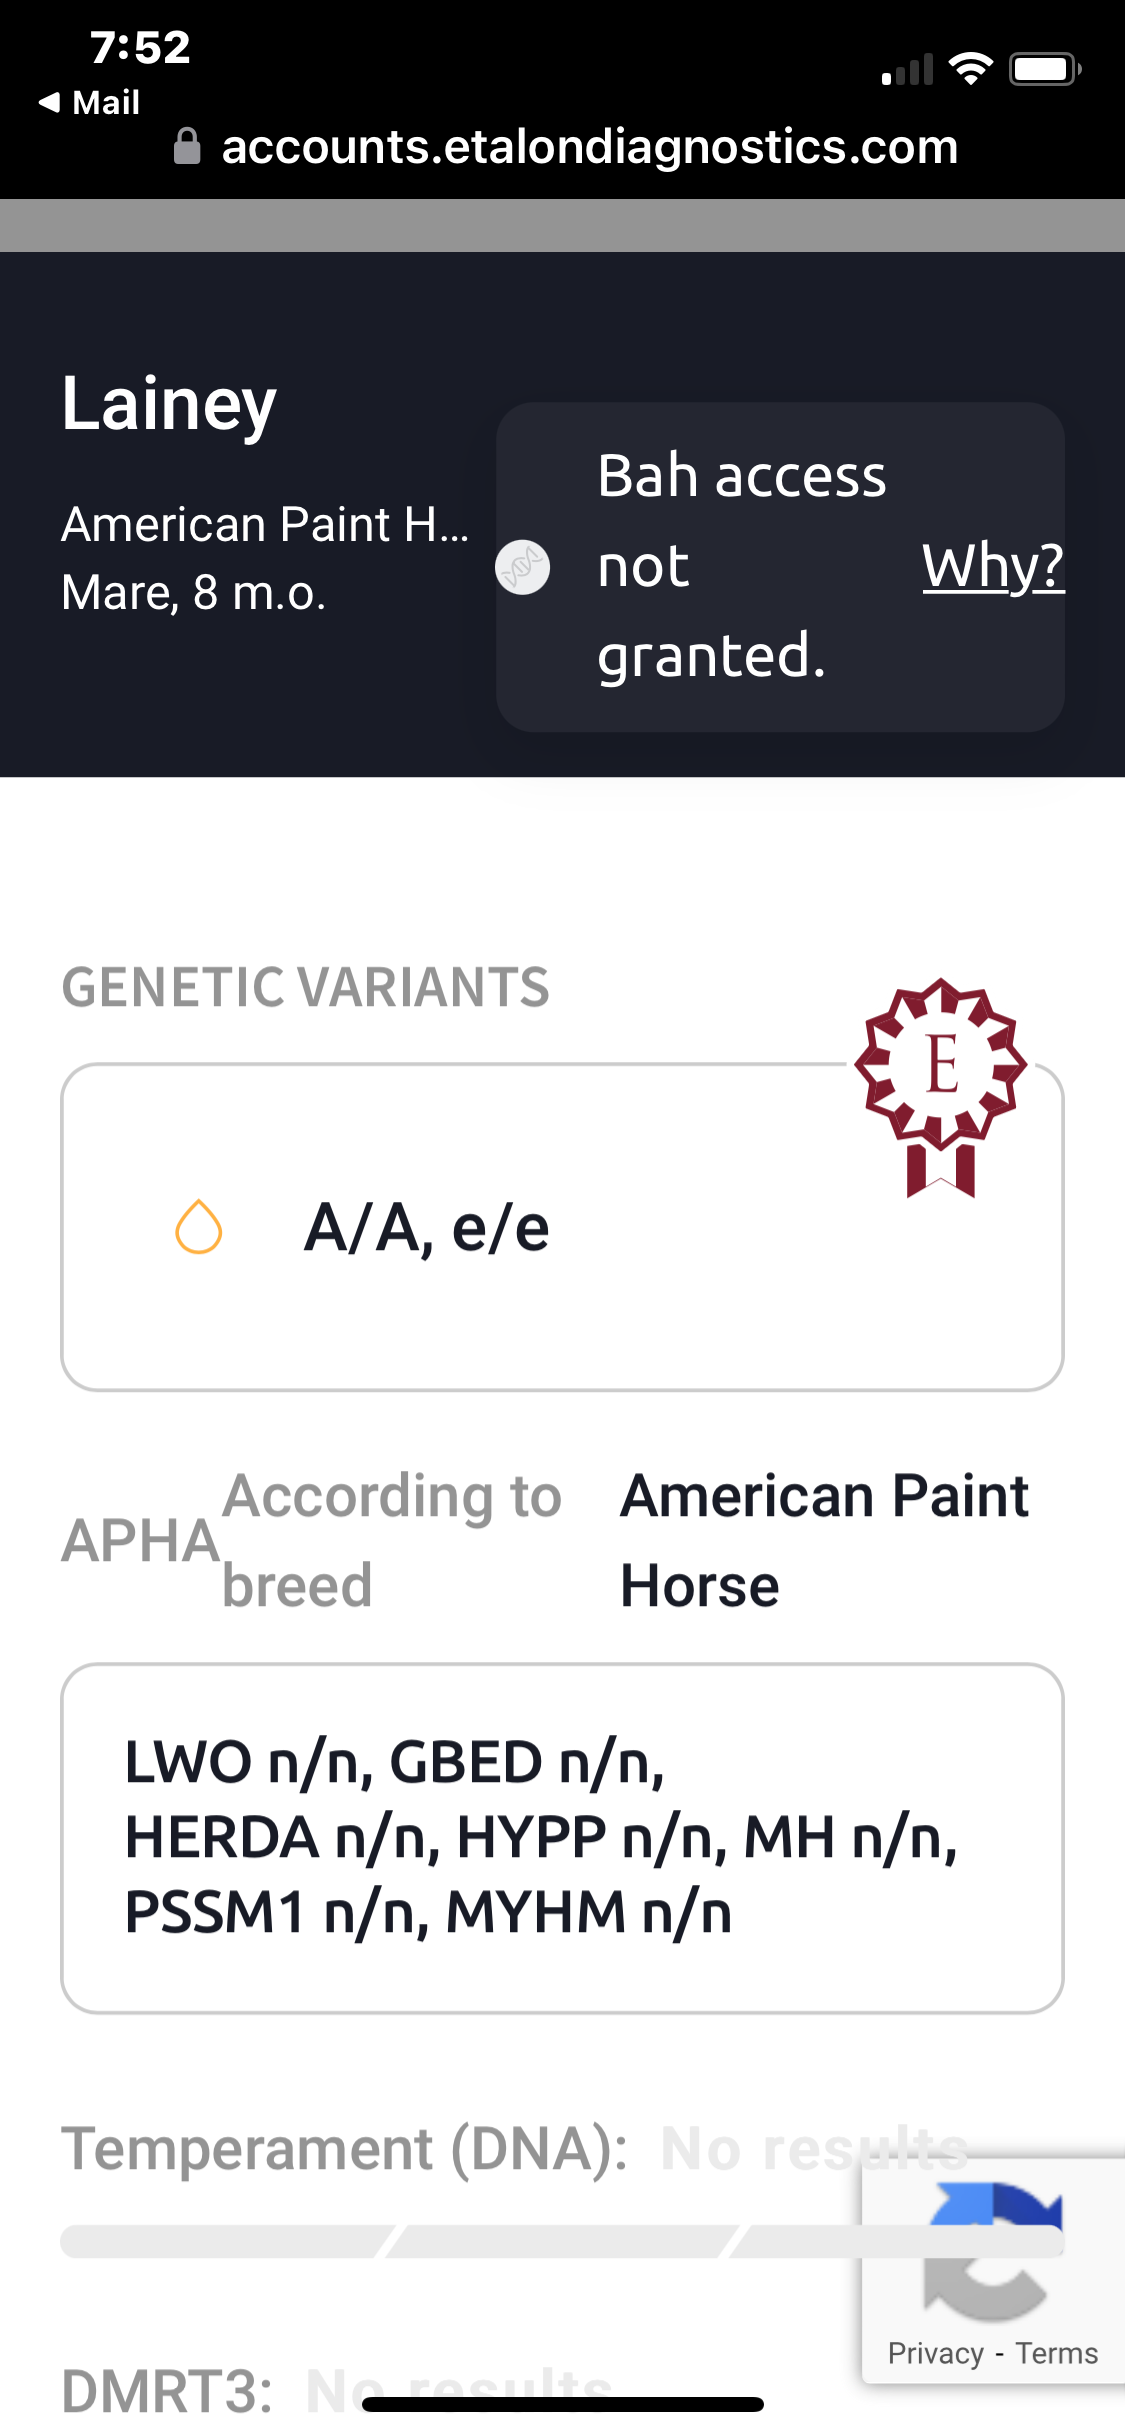
Task: Open the reCAPTCHA Privacy link
Action: click(x=936, y=2353)
